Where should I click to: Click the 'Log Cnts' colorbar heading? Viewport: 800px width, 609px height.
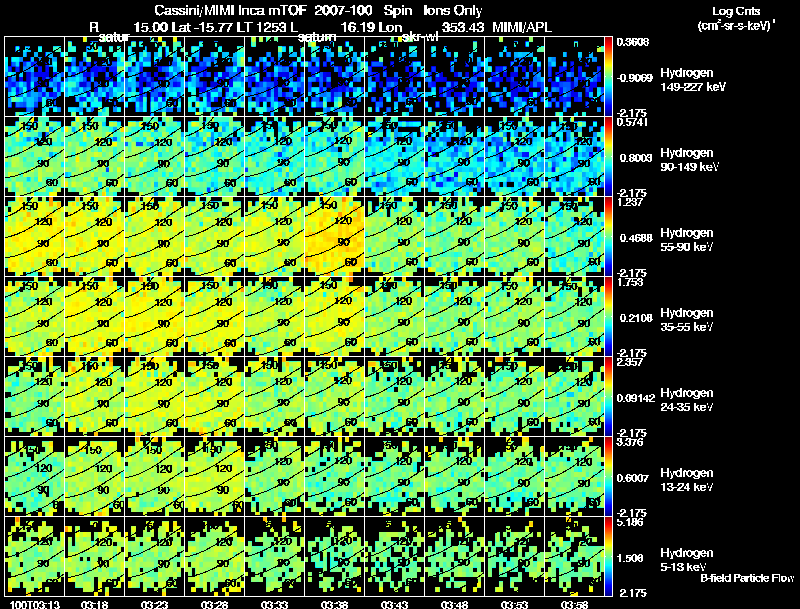[x=736, y=12]
